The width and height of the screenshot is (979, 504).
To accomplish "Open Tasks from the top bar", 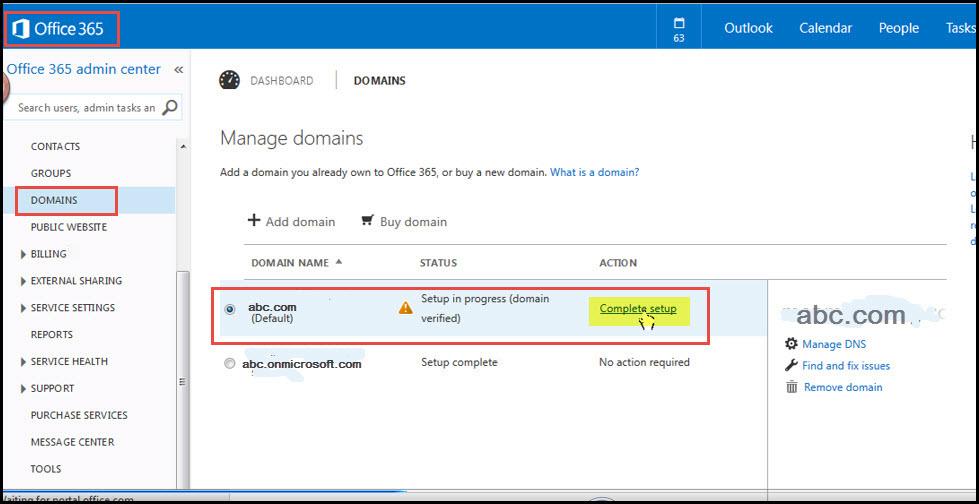I will click(962, 28).
